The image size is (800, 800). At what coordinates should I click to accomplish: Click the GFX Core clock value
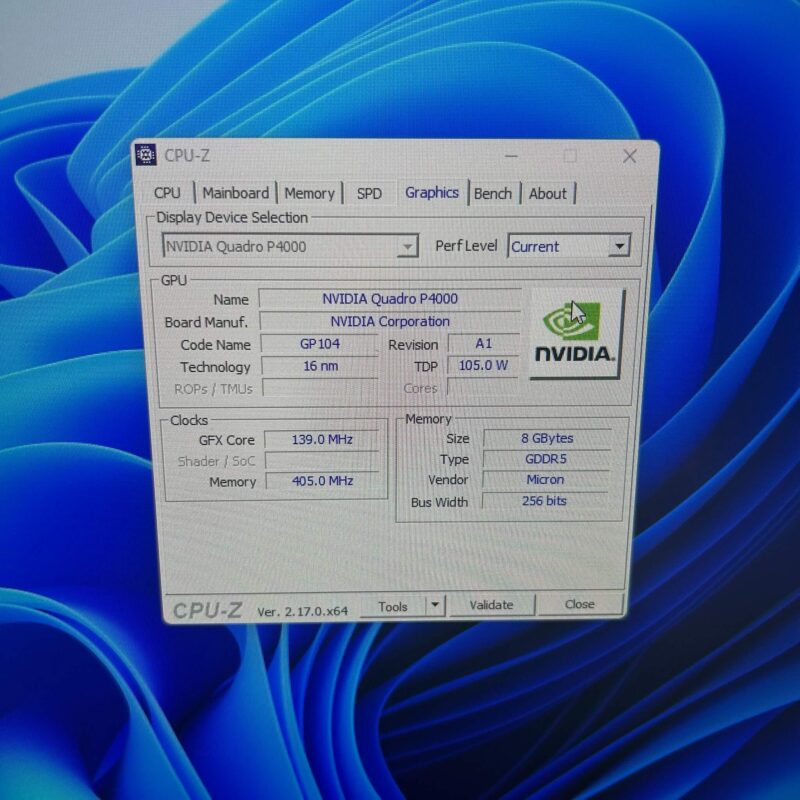pos(322,439)
